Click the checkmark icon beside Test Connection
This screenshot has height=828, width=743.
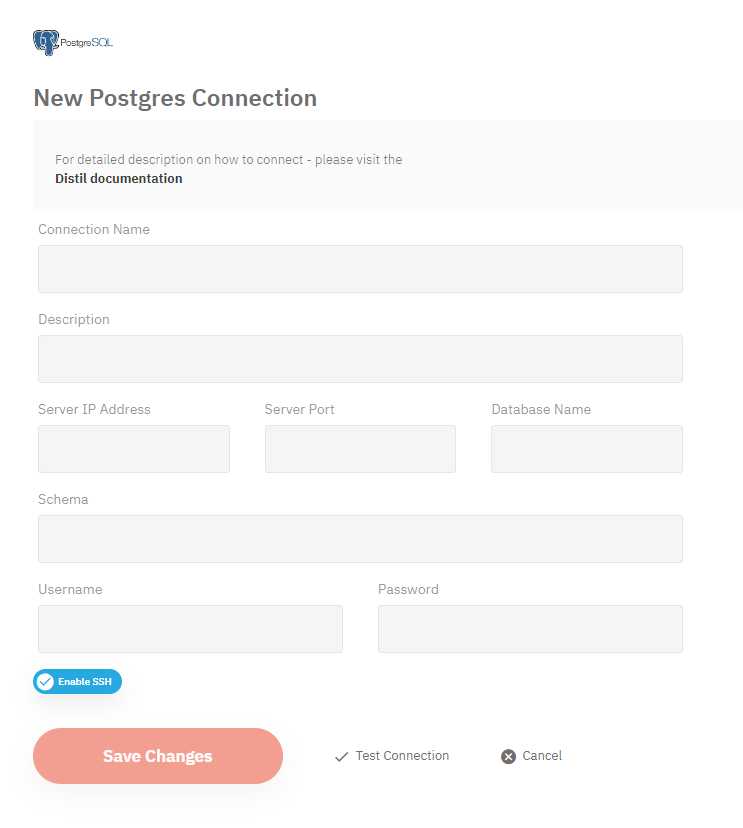pos(341,757)
